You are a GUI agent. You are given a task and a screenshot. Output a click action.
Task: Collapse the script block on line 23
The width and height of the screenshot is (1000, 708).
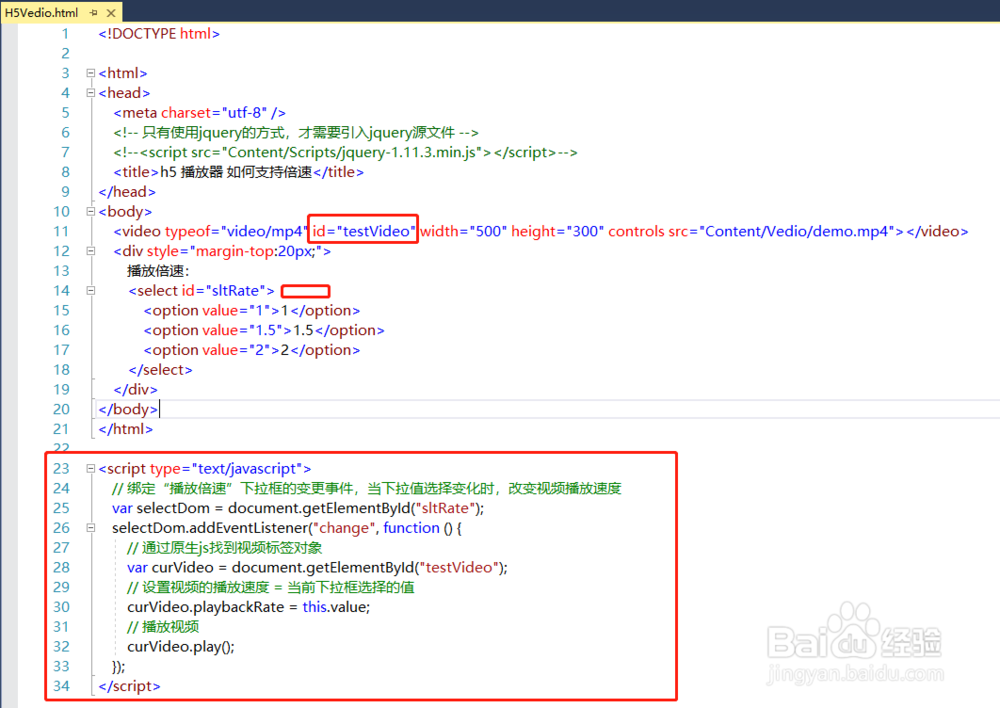coord(91,469)
